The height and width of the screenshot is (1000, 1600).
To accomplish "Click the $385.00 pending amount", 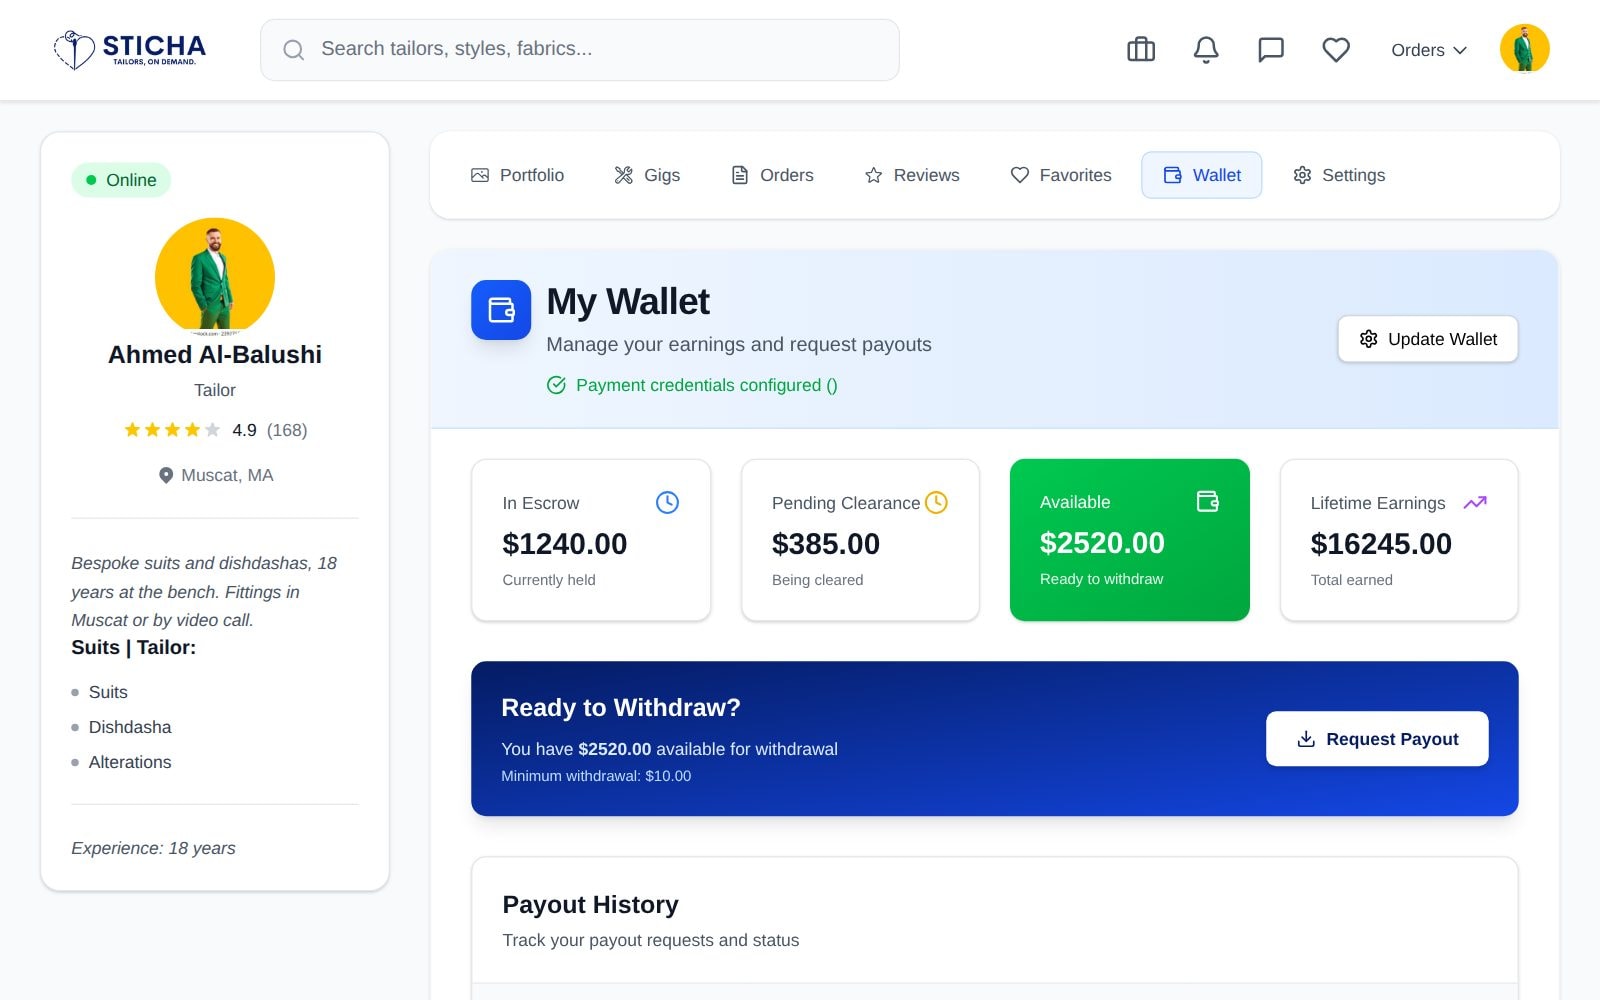I will pyautogui.click(x=826, y=544).
